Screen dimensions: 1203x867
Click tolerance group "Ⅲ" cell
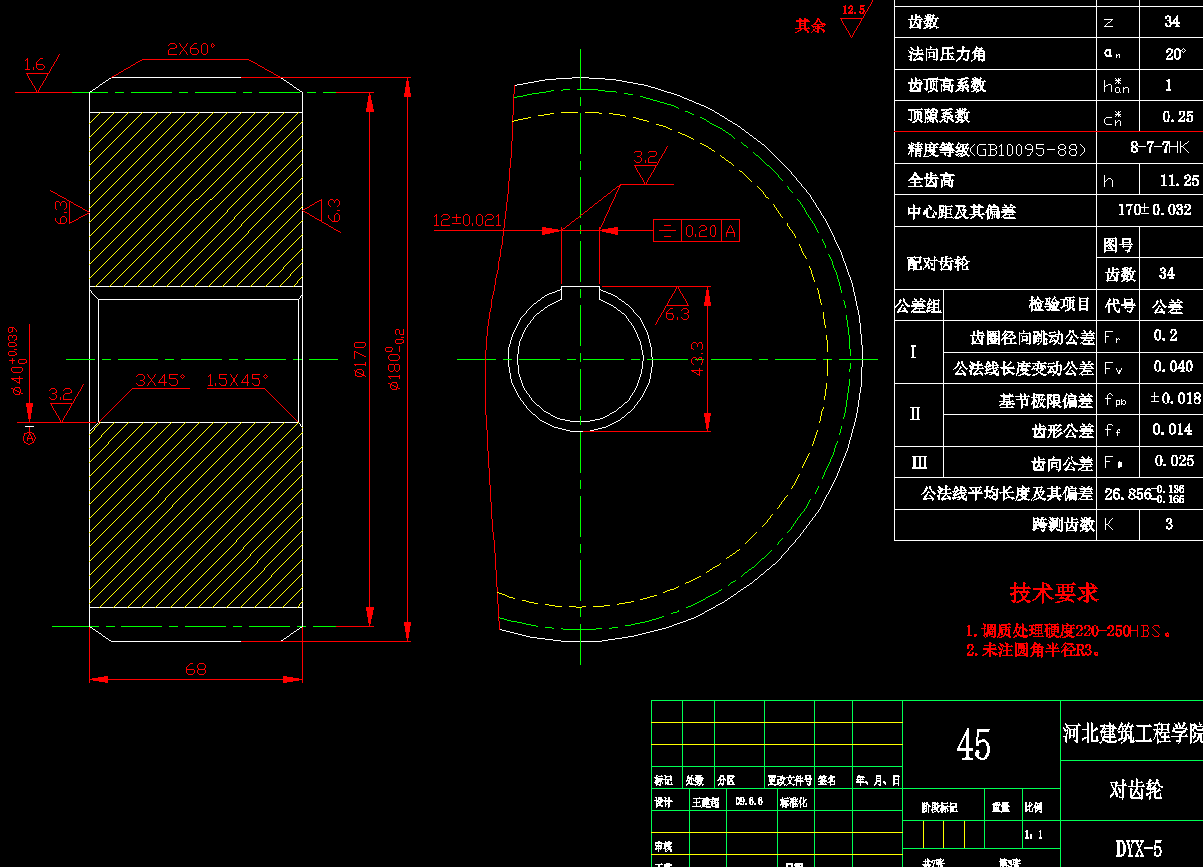919,461
